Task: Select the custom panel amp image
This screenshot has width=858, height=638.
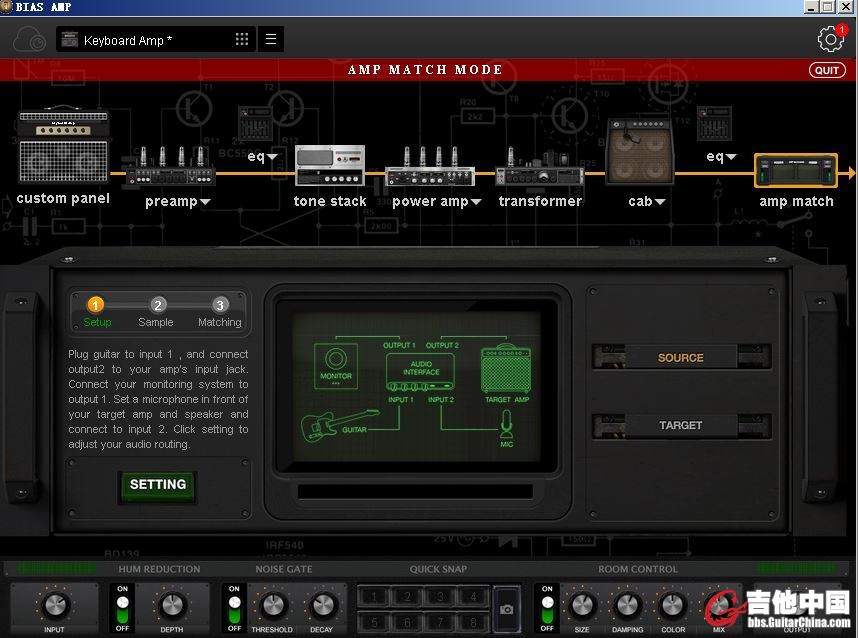Action: (x=63, y=145)
